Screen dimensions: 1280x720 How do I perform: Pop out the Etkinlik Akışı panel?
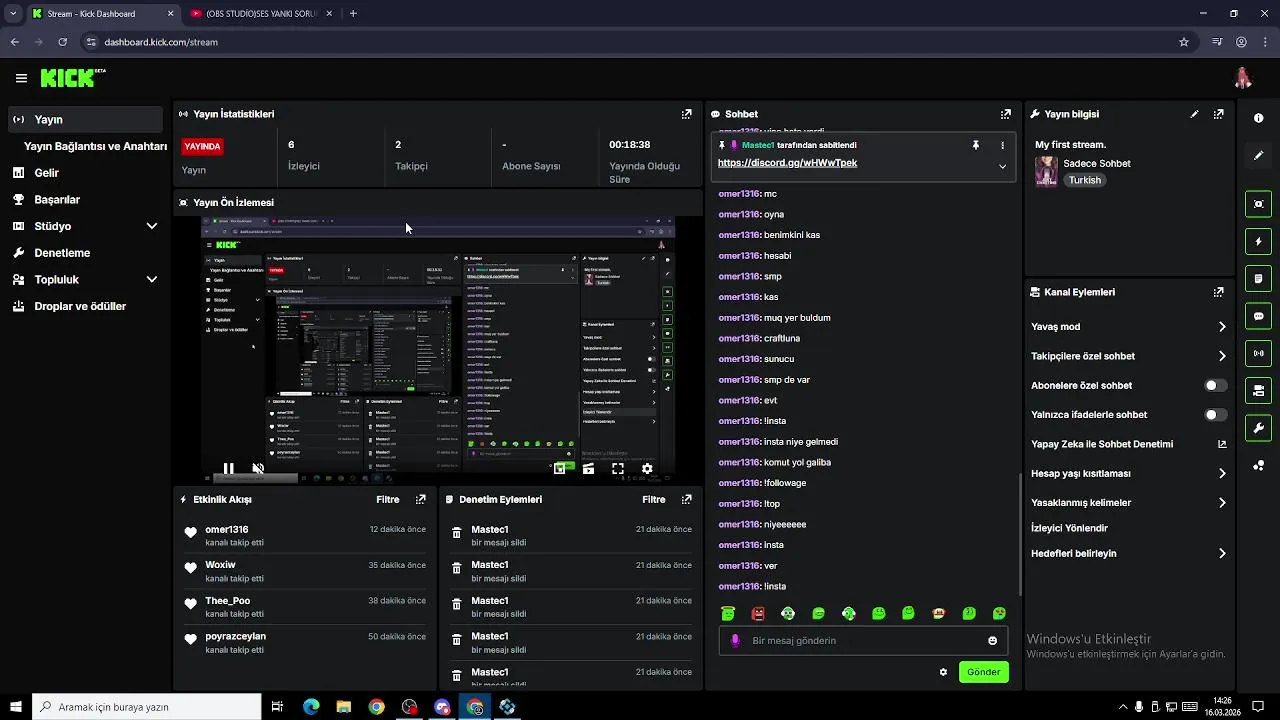tap(421, 499)
